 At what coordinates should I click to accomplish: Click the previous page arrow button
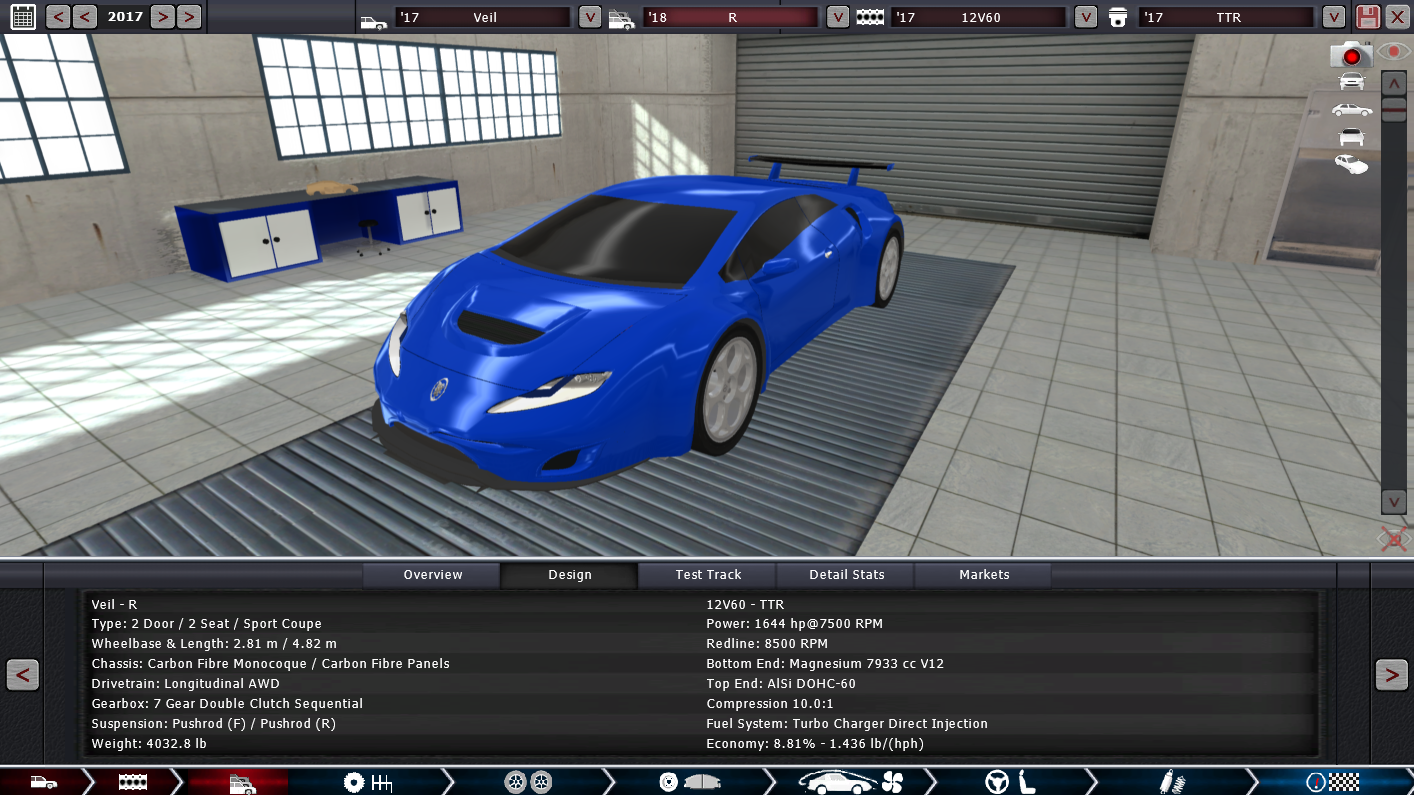point(23,675)
